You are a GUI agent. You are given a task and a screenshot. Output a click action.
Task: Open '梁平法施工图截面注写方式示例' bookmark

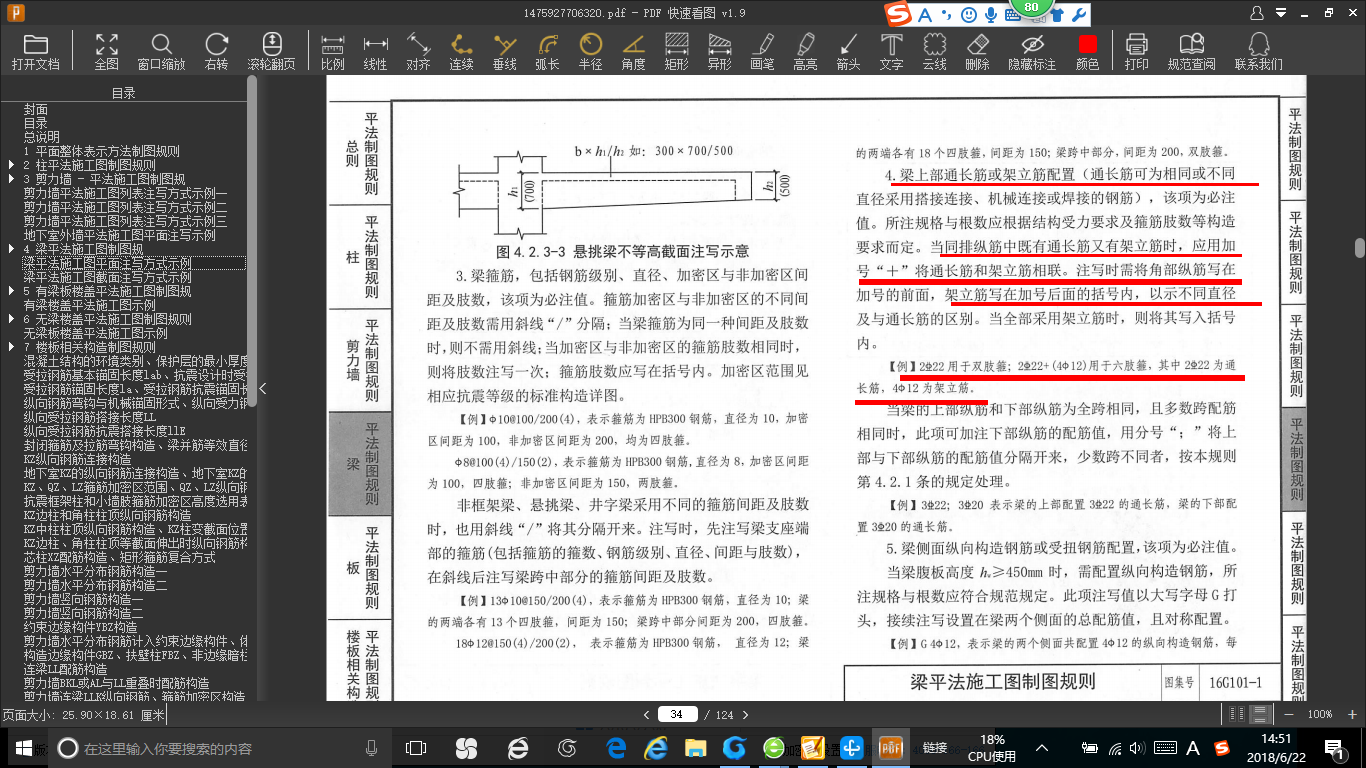pos(107,277)
